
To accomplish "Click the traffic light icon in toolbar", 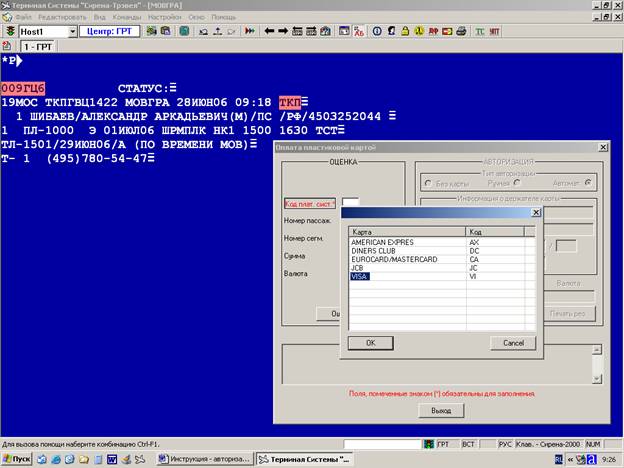I will [10, 31].
